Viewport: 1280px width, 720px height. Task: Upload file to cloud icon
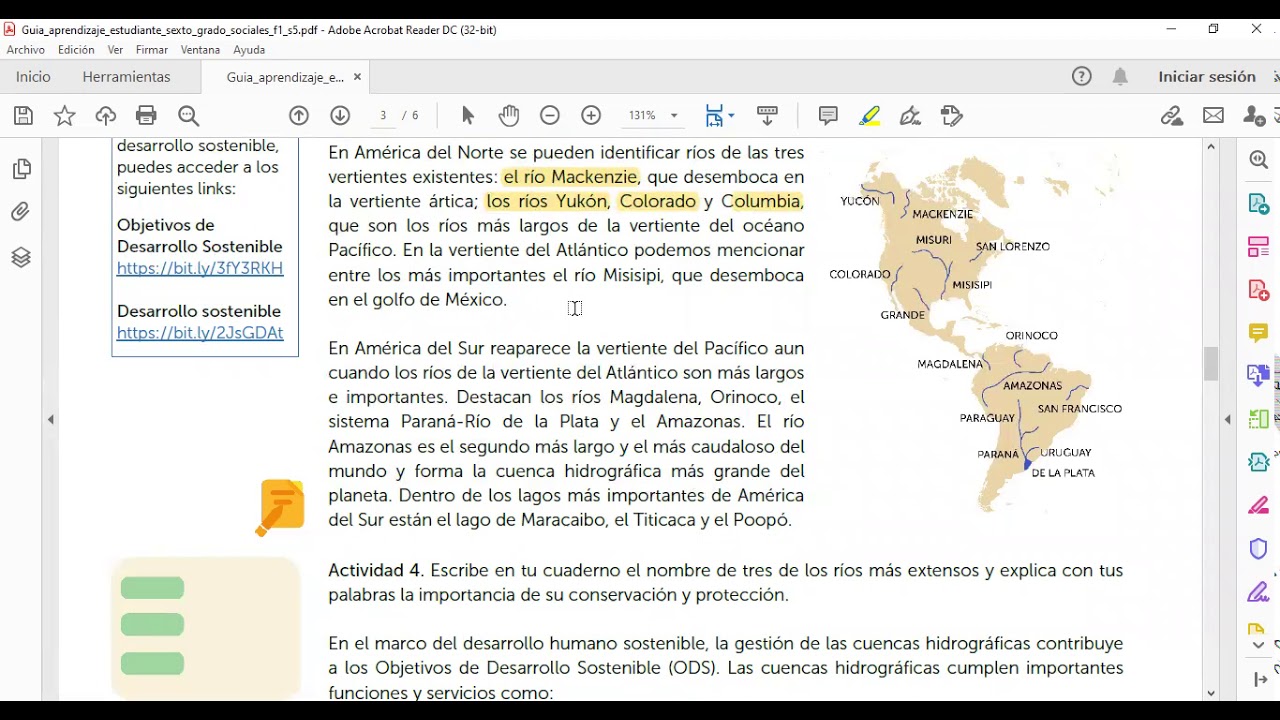[x=106, y=116]
